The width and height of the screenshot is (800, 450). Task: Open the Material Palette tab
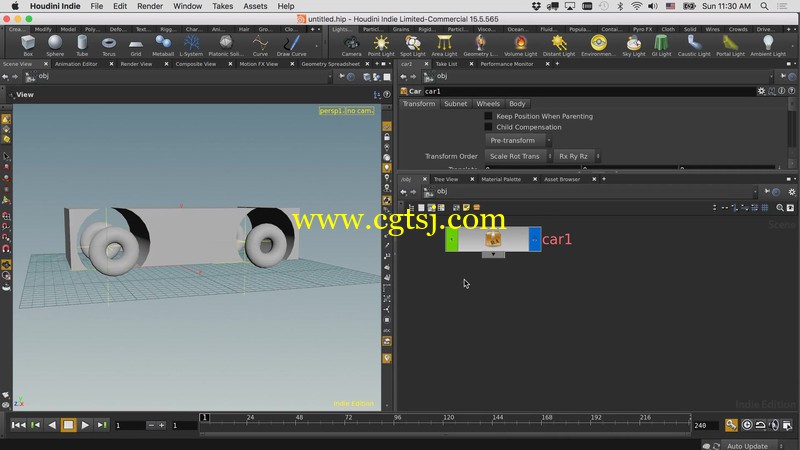(x=501, y=179)
